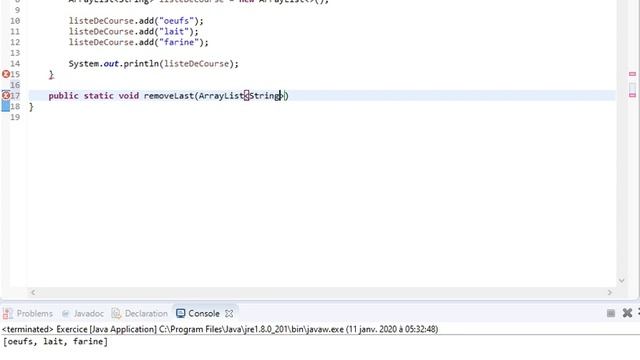Click the red overview ruler mark for line 15
The image size is (640, 360).
point(632,74)
